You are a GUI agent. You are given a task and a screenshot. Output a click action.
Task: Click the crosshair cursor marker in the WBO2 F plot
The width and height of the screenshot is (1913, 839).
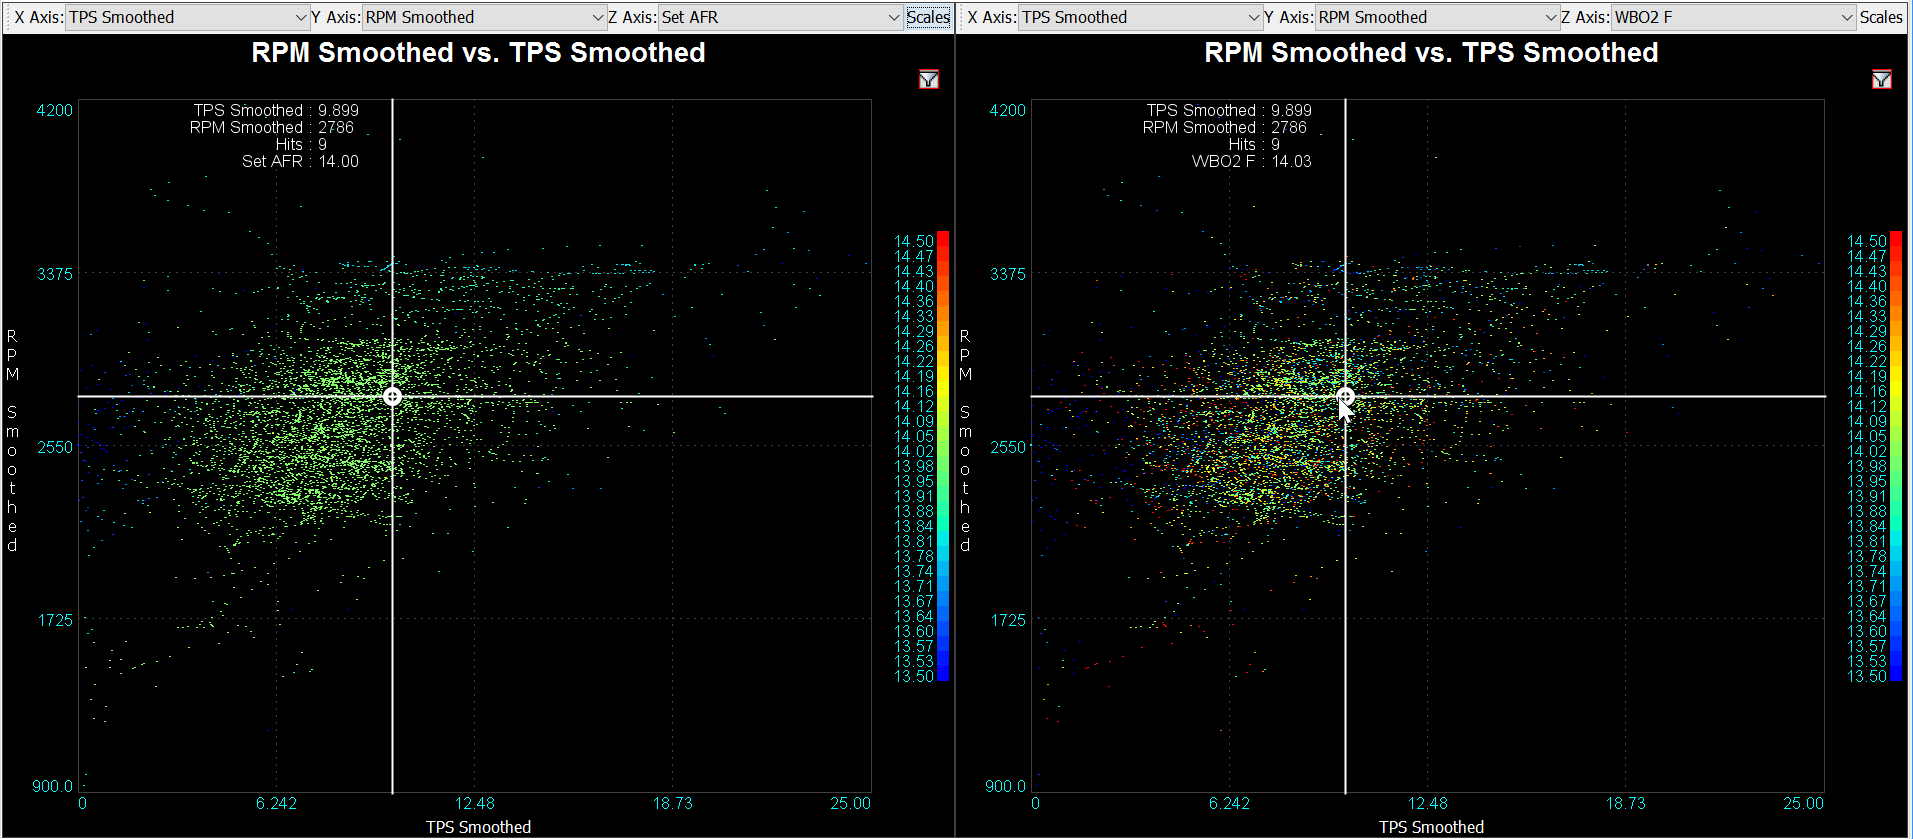pyautogui.click(x=1345, y=396)
